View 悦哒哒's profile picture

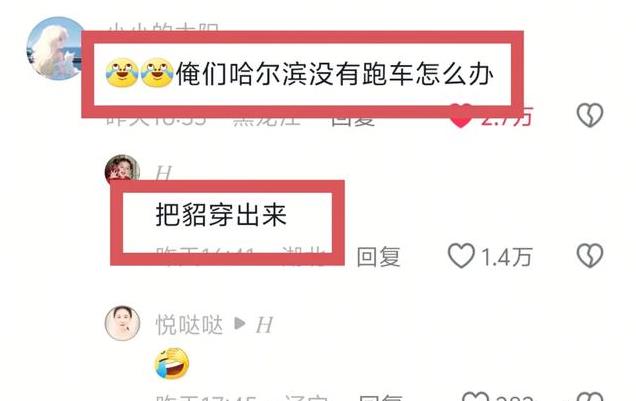pyautogui.click(x=122, y=323)
